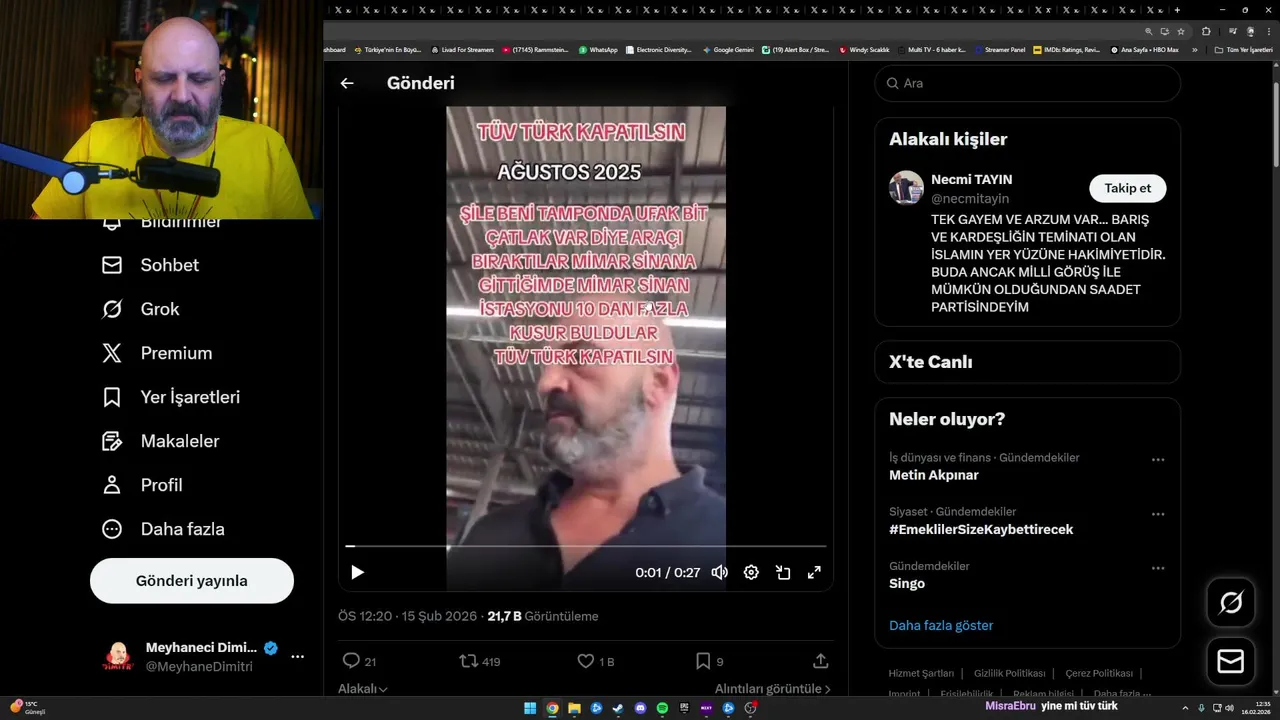Open #EmeklilerSizeKaybettirecek trending topic
The height and width of the screenshot is (720, 1280).
[x=981, y=529]
